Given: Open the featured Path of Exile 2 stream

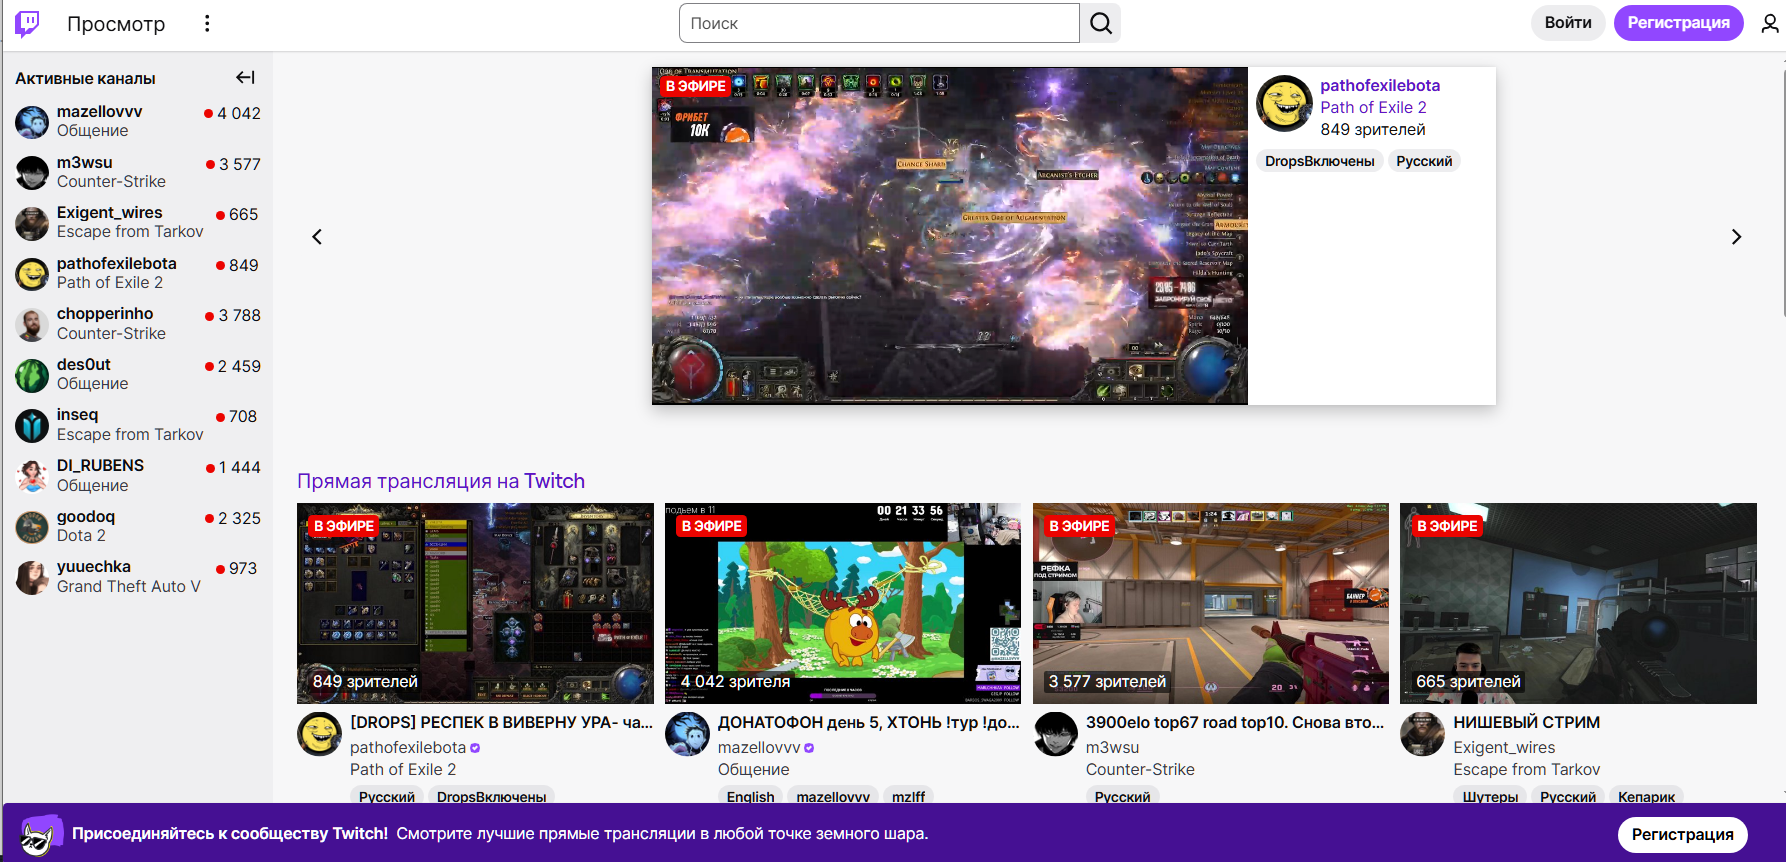Looking at the screenshot, I should (x=949, y=236).
